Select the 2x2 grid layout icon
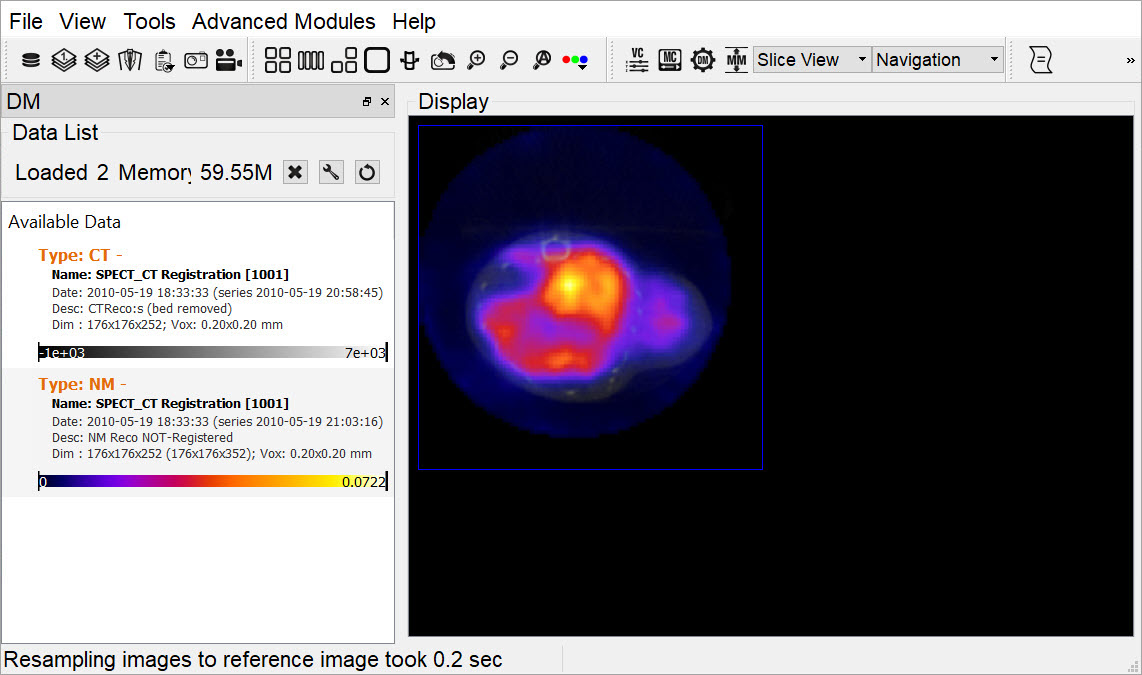The width and height of the screenshot is (1142, 675). tap(278, 61)
